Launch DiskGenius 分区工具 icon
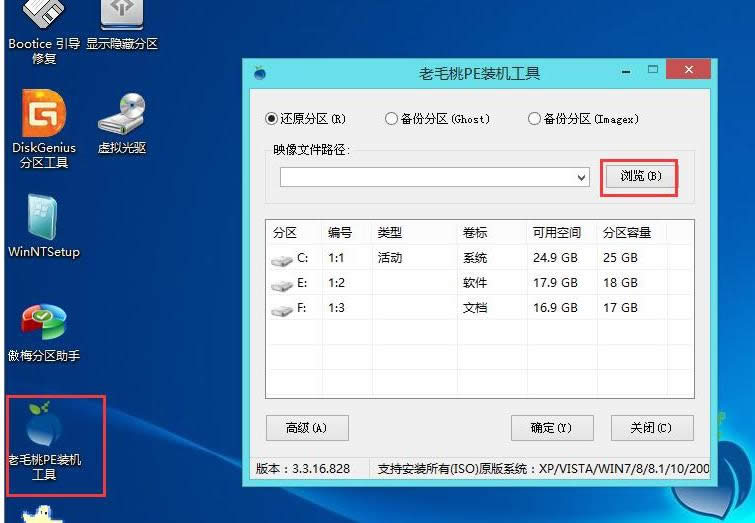The height and width of the screenshot is (523, 755). 43,118
